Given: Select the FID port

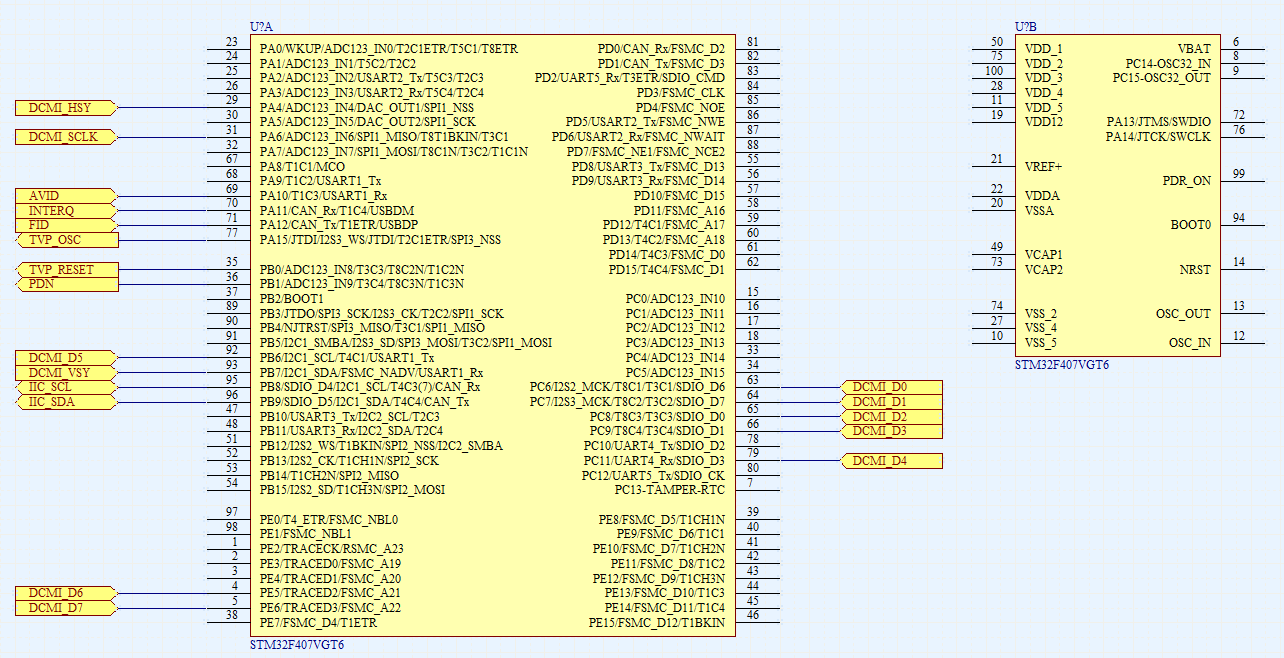Looking at the screenshot, I should 67,225.
